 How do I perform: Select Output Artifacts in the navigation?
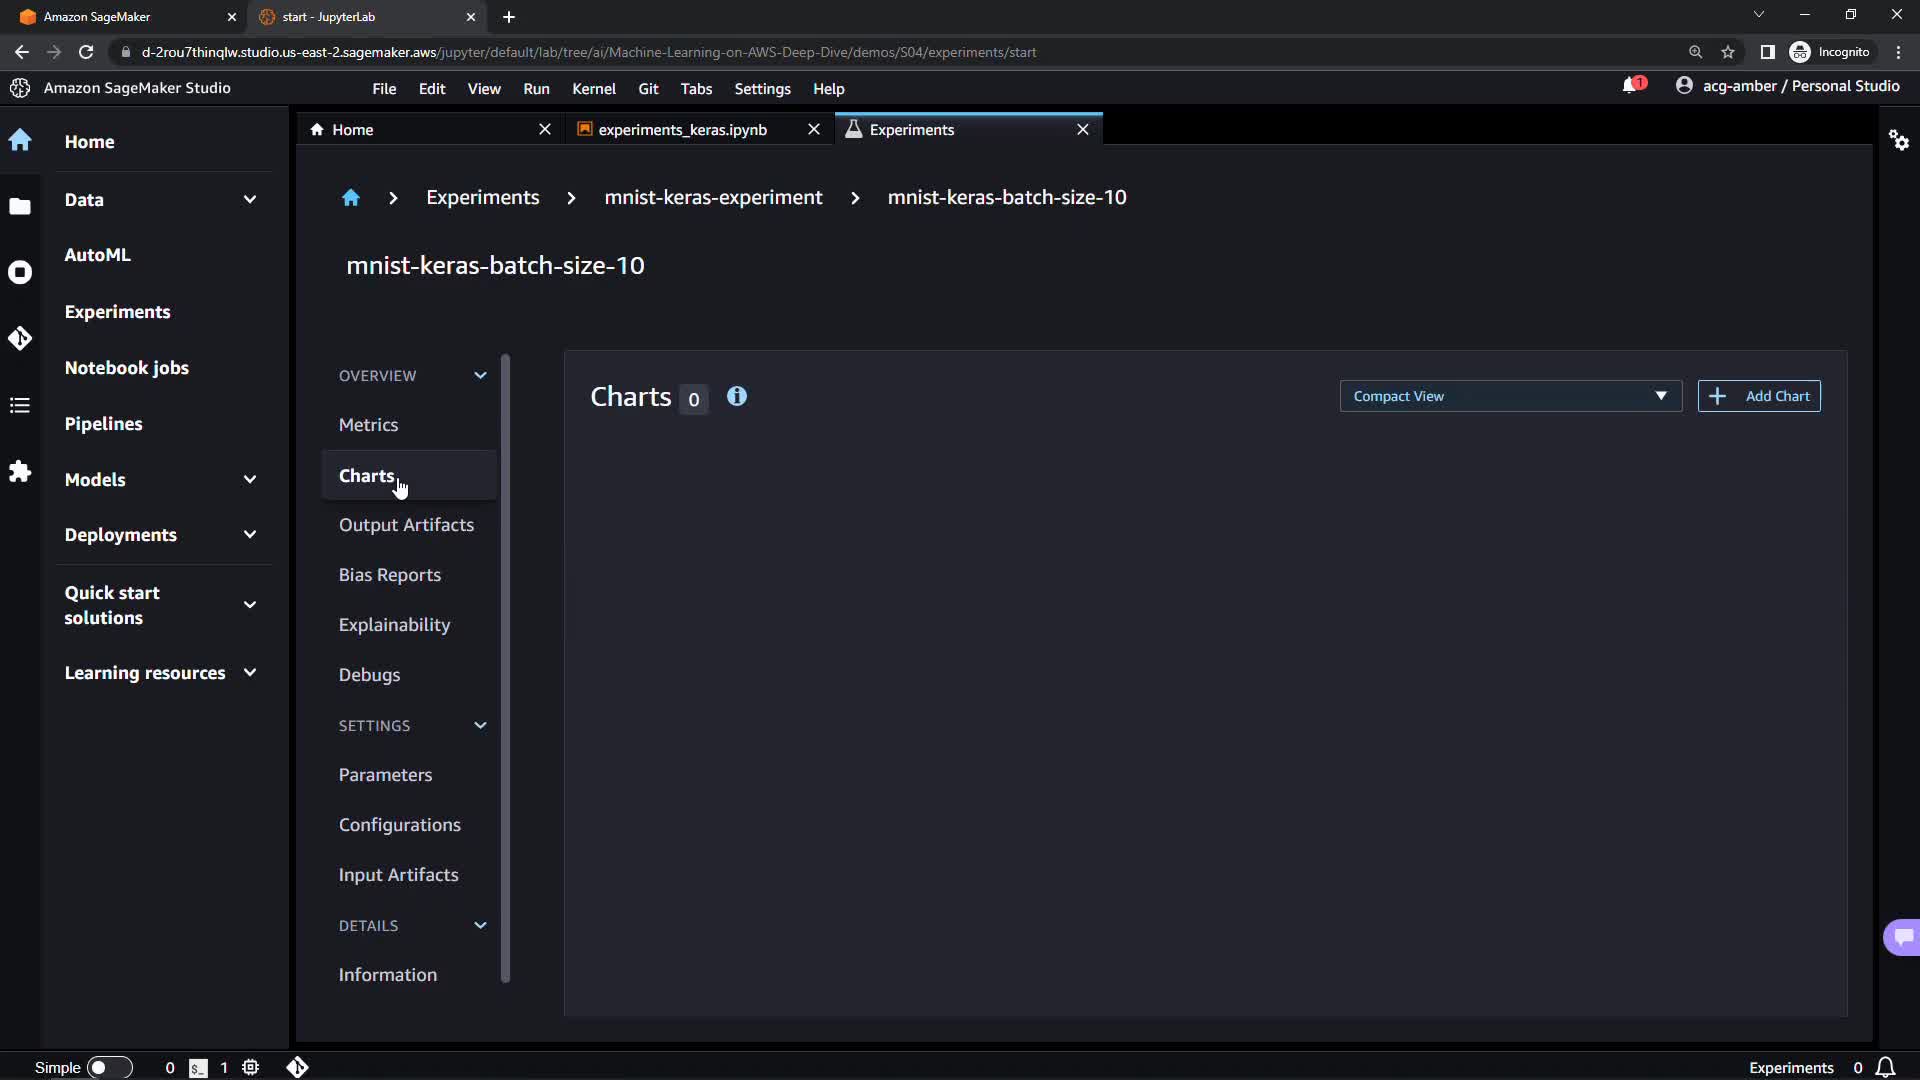pos(406,525)
